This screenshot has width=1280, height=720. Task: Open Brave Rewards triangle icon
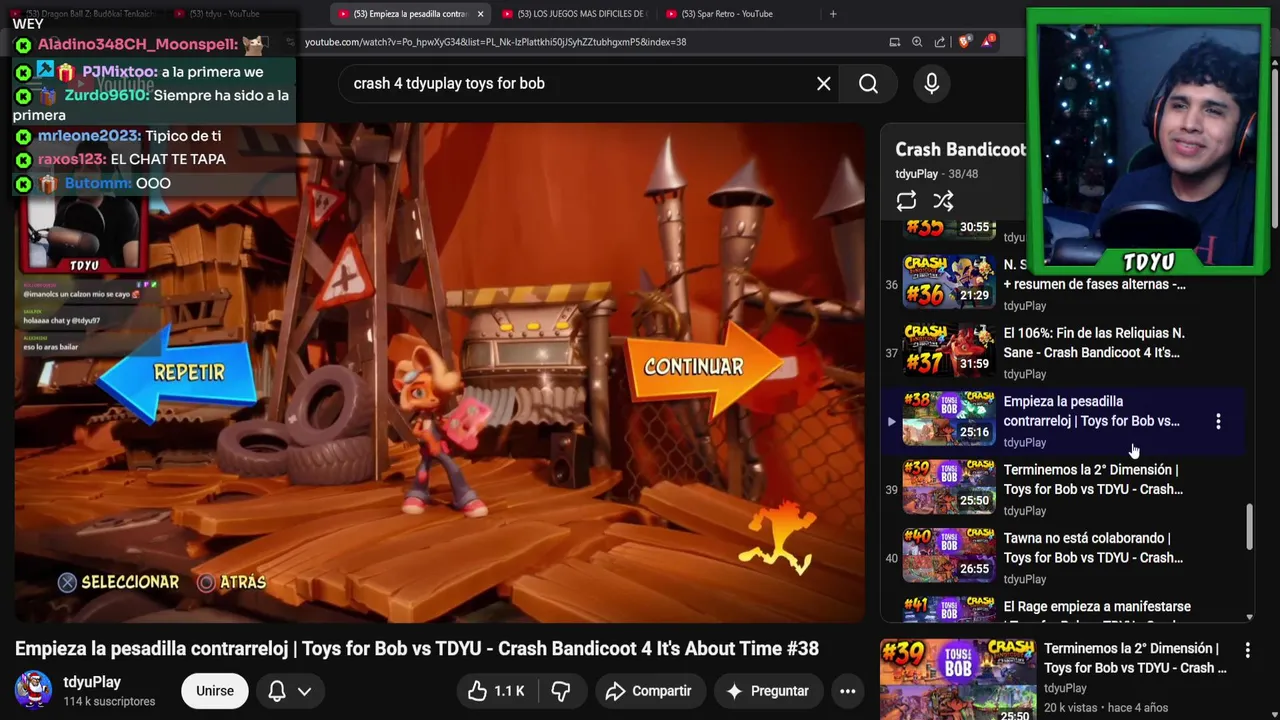[x=988, y=41]
